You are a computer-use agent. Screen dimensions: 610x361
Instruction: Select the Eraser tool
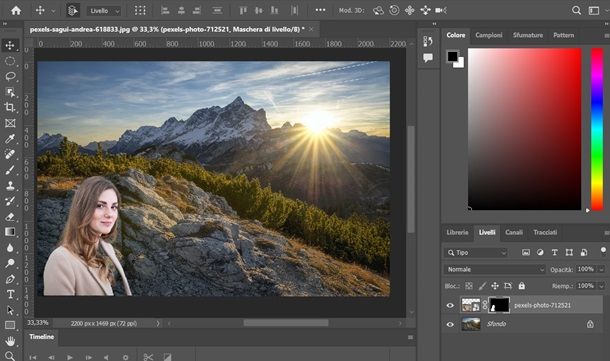[x=10, y=217]
